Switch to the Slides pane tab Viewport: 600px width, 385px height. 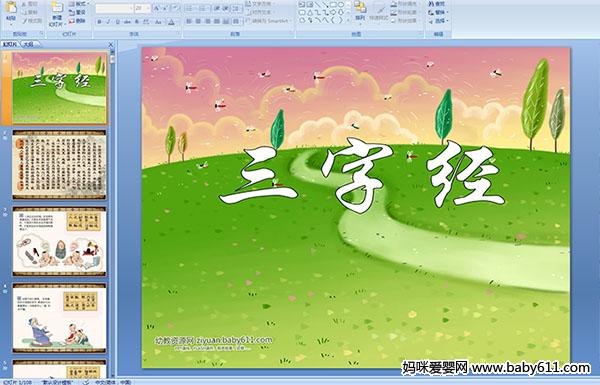tap(10, 45)
